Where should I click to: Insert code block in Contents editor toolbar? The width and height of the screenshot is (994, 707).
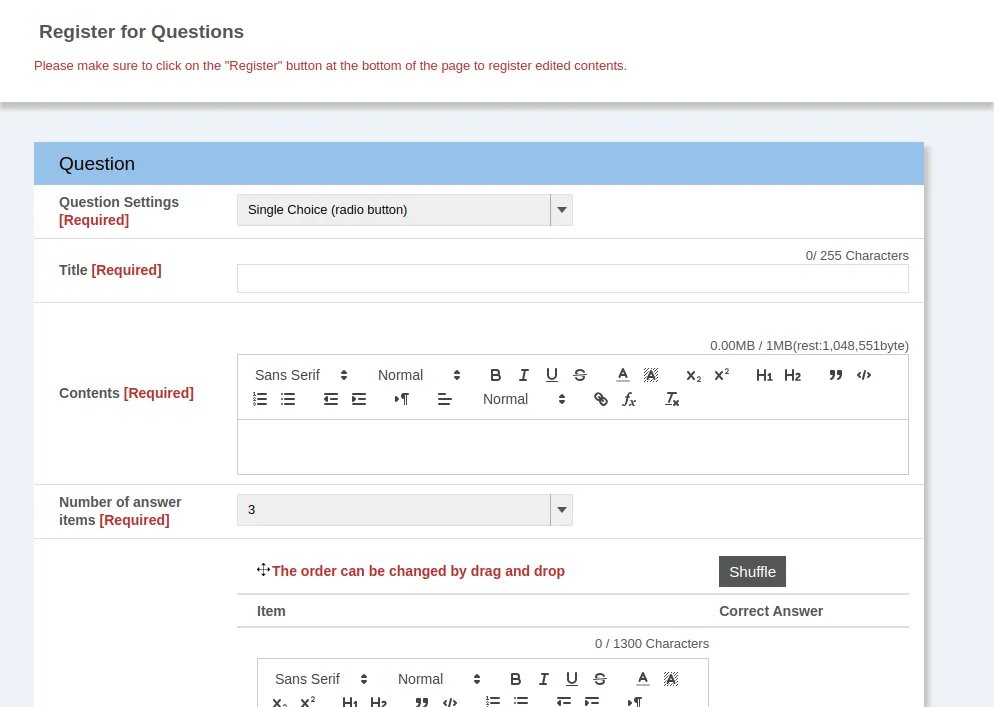pyautogui.click(x=864, y=375)
